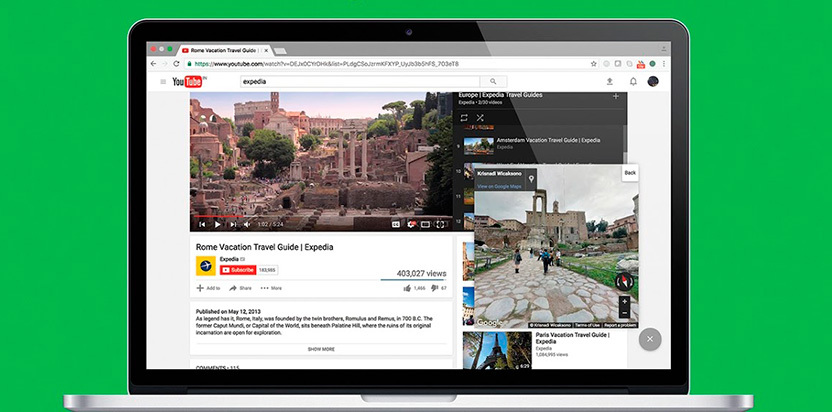Seek on the video progress bar
Image resolution: width=832 pixels, height=412 pixels.
tap(321, 216)
